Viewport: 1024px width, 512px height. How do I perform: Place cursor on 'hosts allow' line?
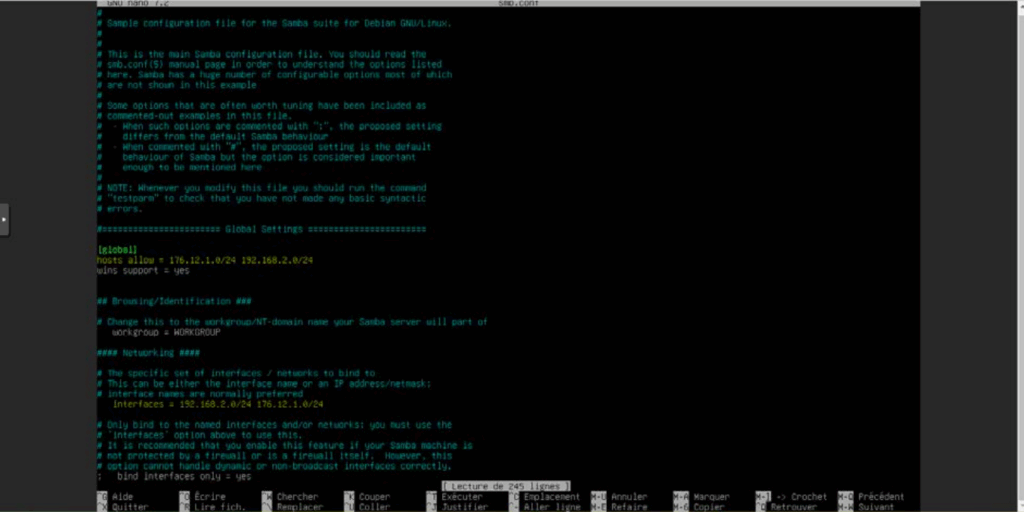click(x=205, y=260)
